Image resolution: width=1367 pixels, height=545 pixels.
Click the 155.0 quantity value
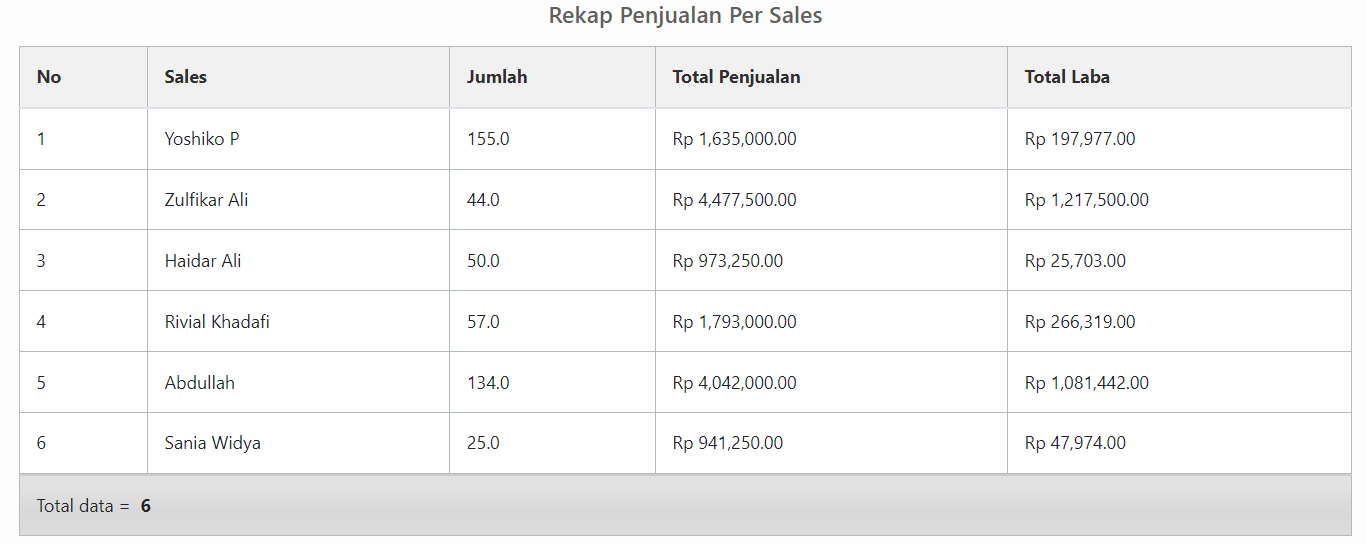pos(488,139)
